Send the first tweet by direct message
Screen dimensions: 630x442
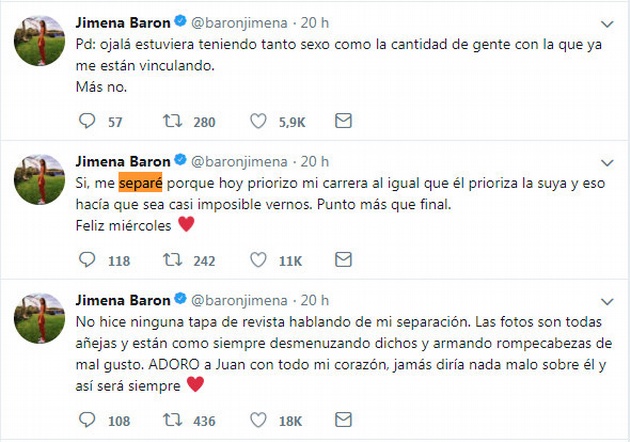(x=343, y=121)
